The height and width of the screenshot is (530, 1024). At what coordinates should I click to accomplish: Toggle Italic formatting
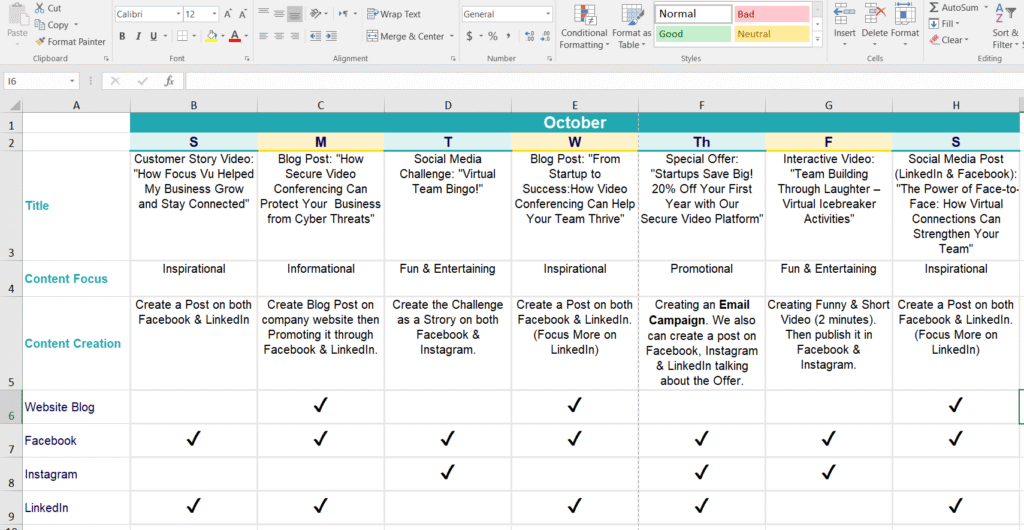tap(137, 37)
